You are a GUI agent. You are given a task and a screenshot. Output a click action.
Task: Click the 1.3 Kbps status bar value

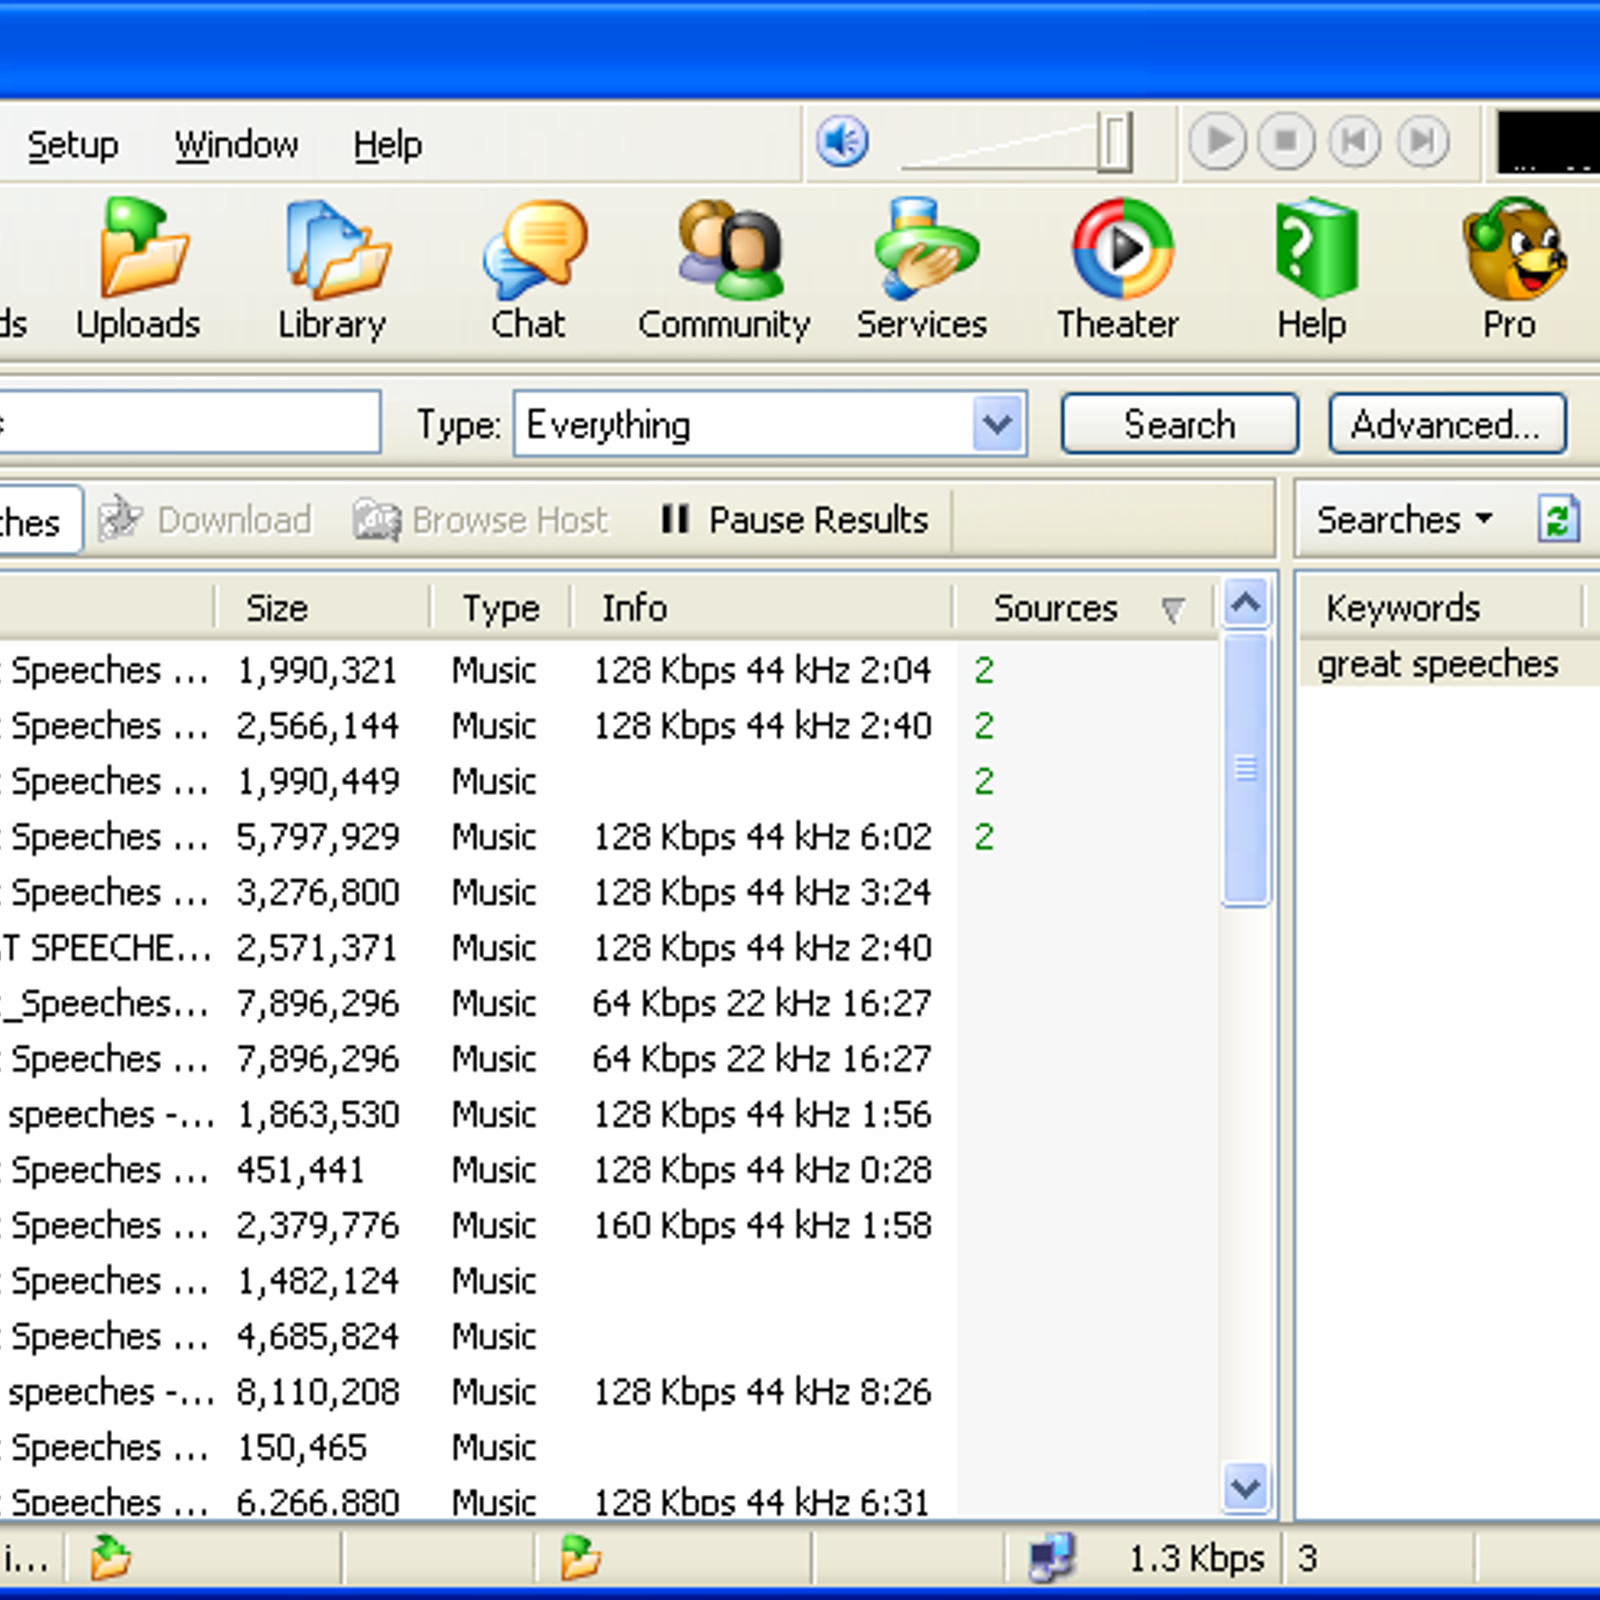coord(1196,1558)
